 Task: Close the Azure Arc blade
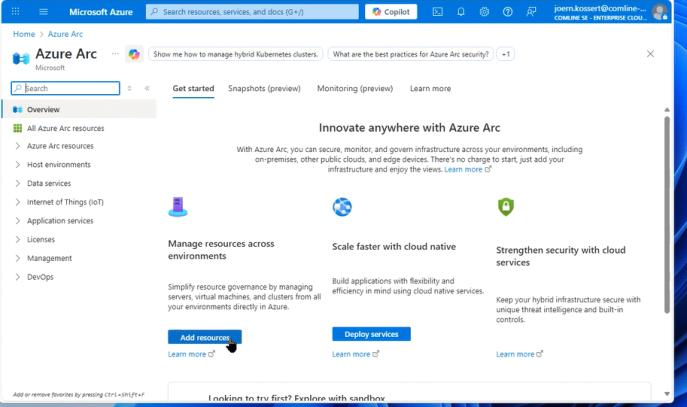(650, 53)
